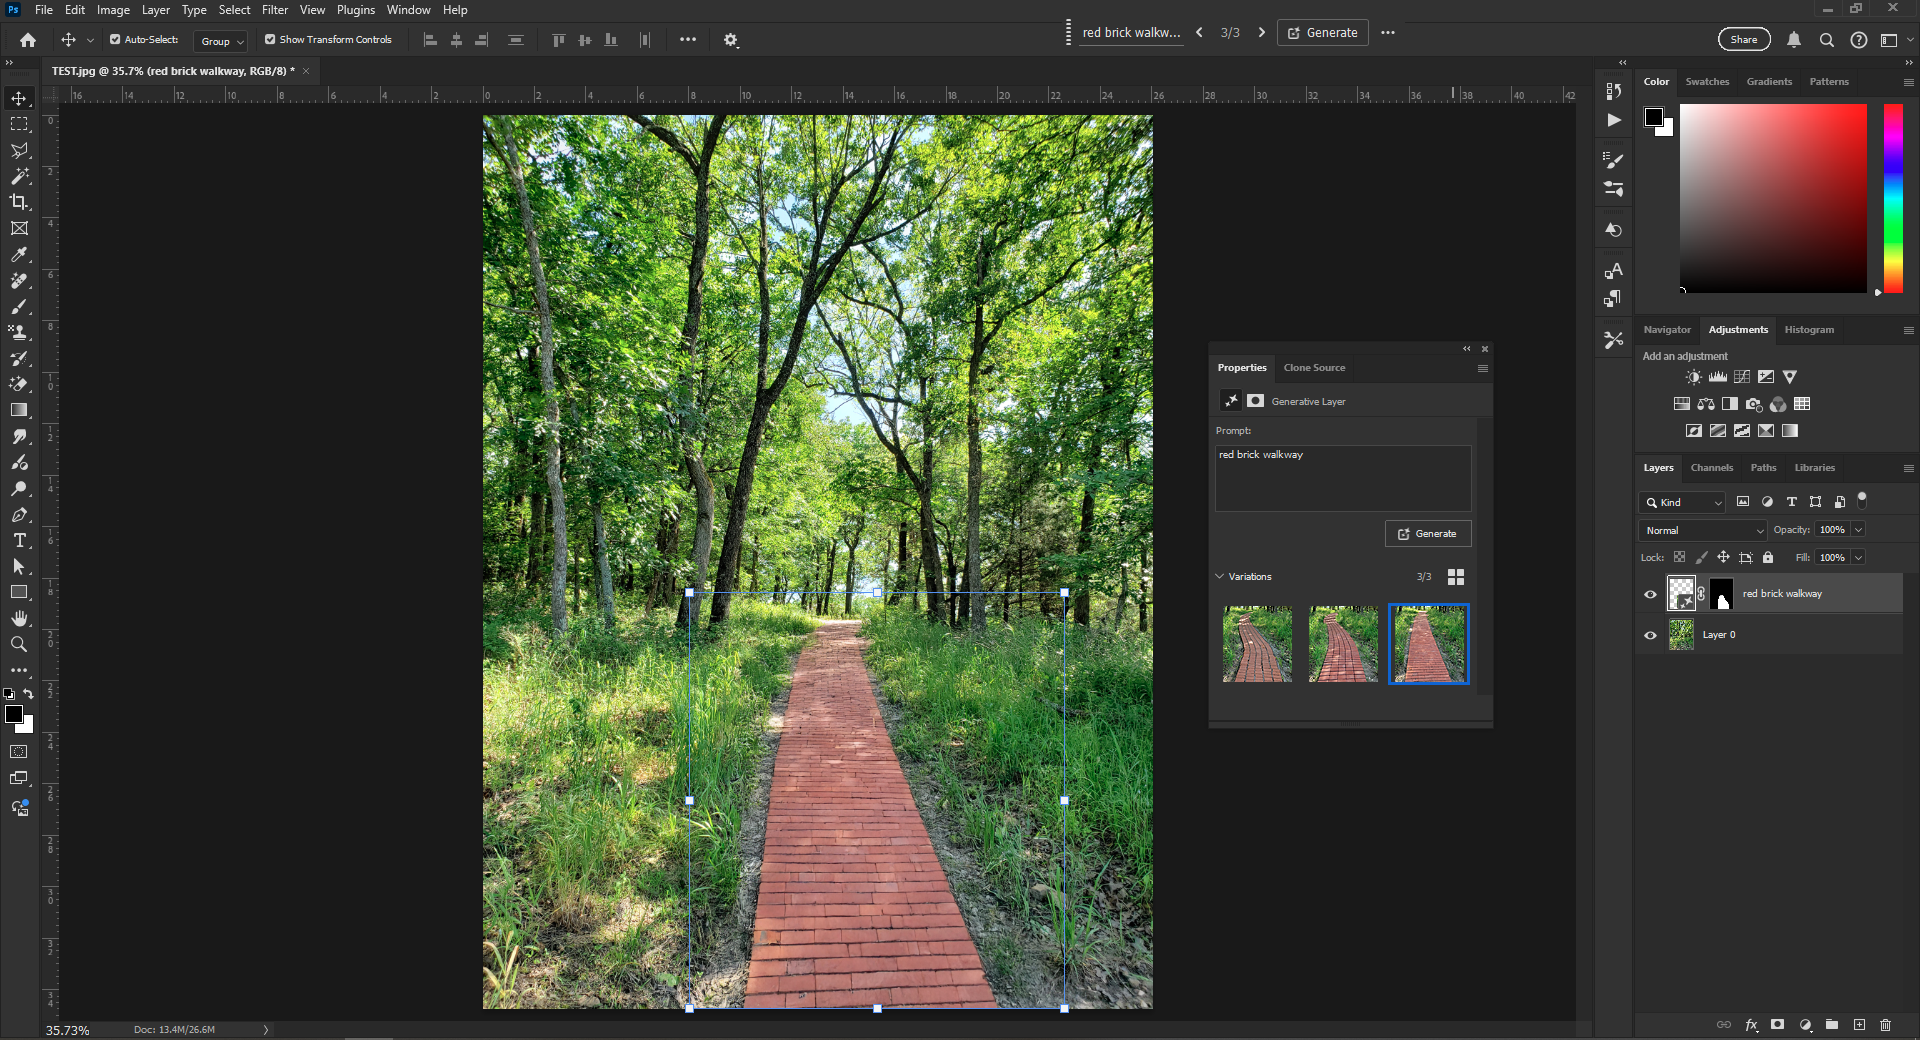Viewport: 1920px width, 1040px height.
Task: Toggle Layer 0 visibility
Action: (x=1650, y=635)
